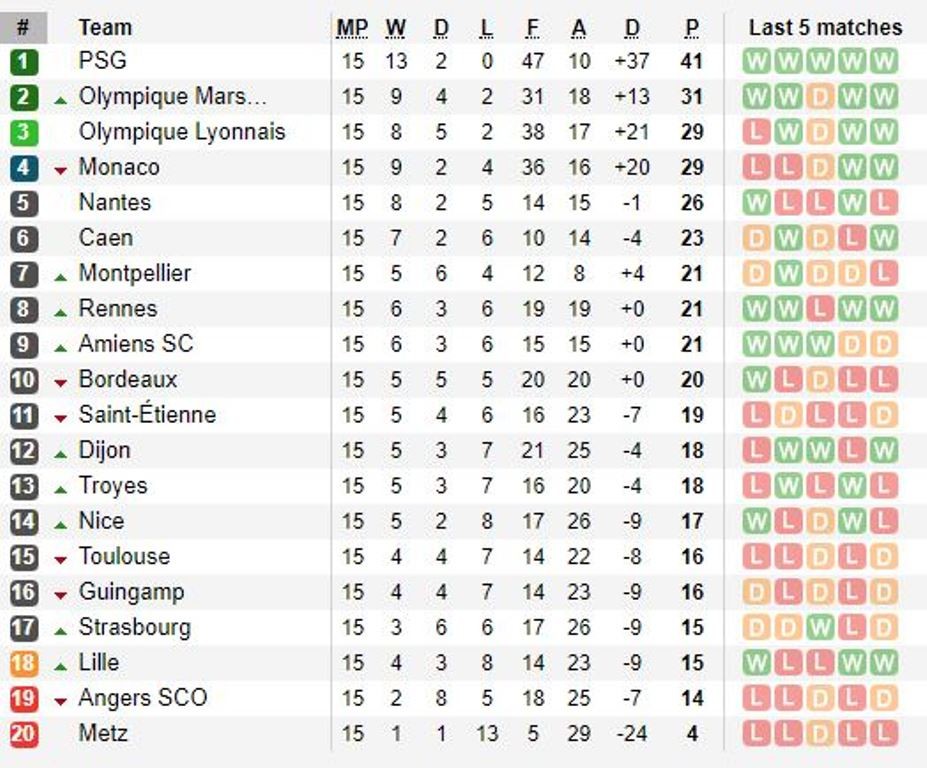This screenshot has height=768, width=927.
Task: Click the win icon in Strasbourg's last matches
Action: click(x=820, y=627)
